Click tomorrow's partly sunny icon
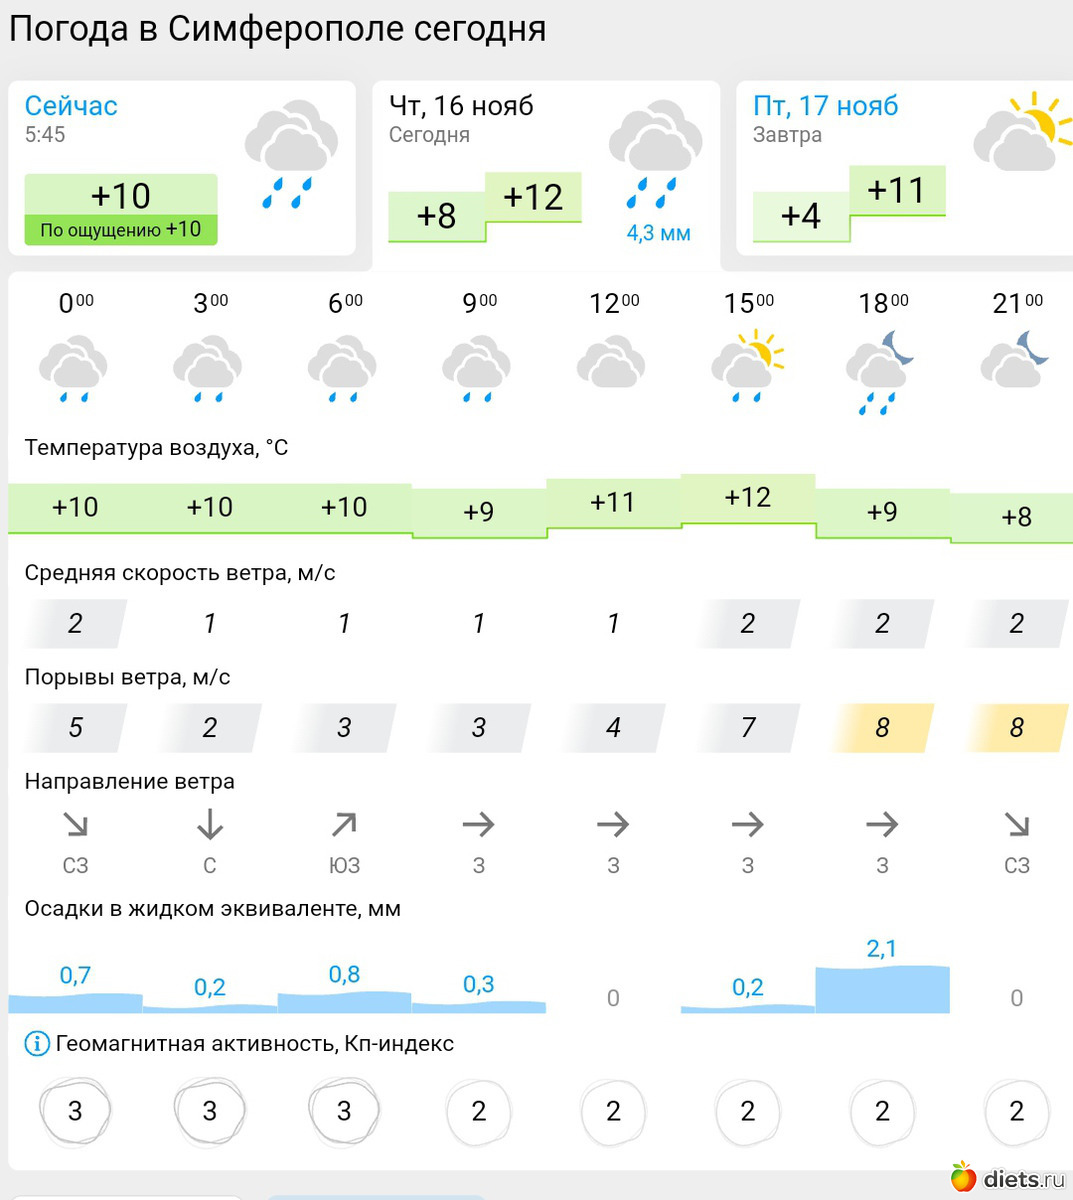The image size is (1073, 1200). click(1016, 132)
